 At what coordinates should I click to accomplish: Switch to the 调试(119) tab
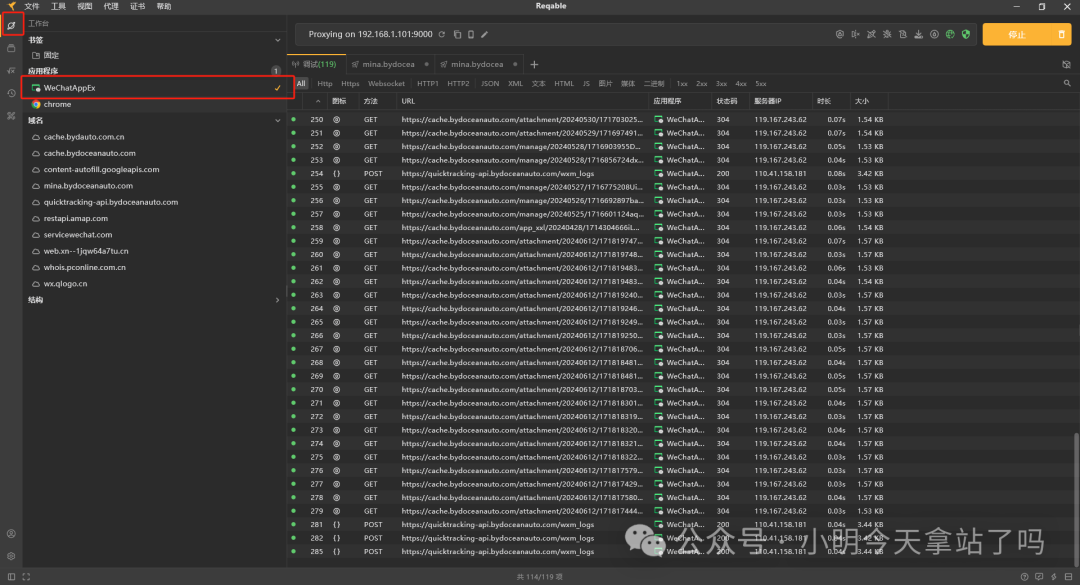[x=316, y=64]
